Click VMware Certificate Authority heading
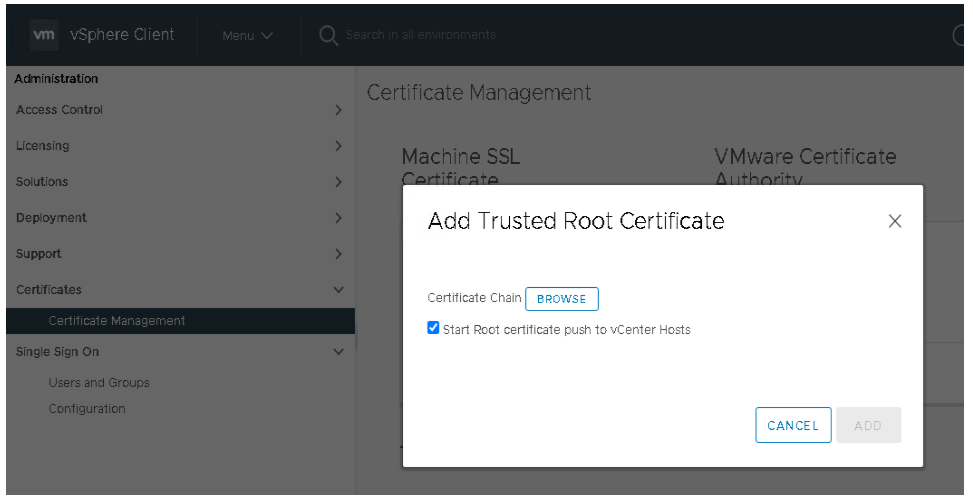This screenshot has height=503, width=973. click(805, 168)
